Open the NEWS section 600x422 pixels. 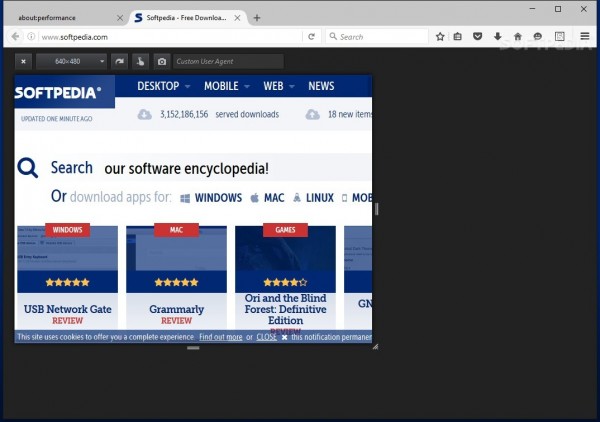(321, 86)
